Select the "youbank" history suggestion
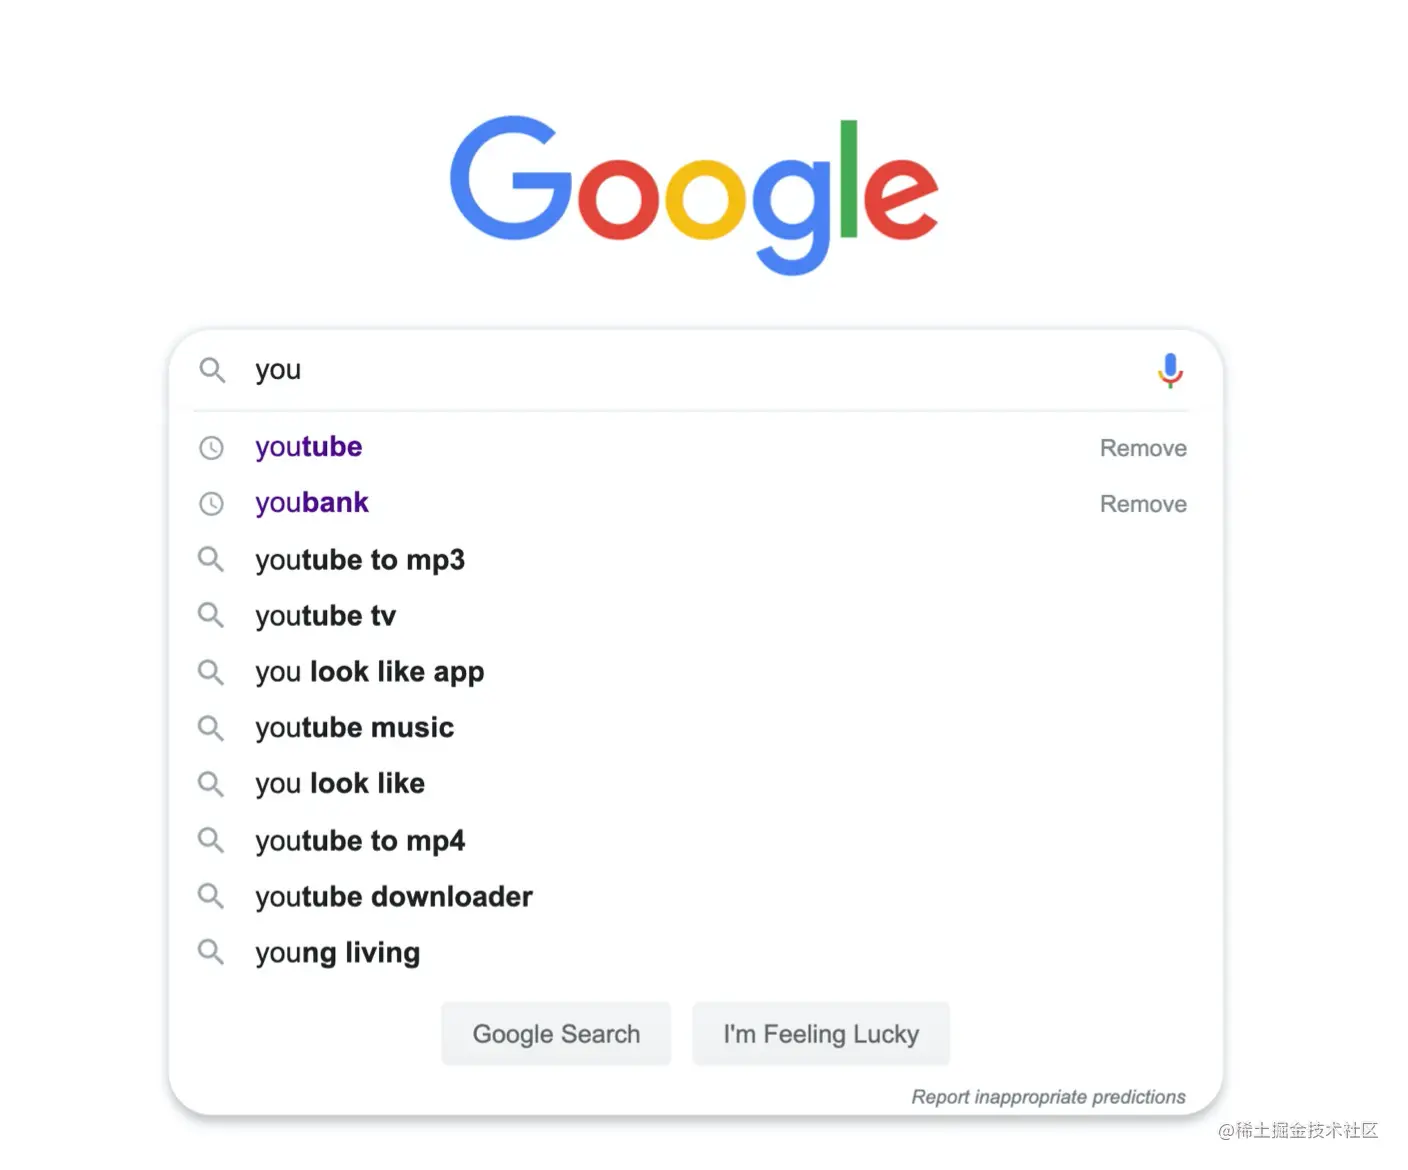 pos(312,503)
